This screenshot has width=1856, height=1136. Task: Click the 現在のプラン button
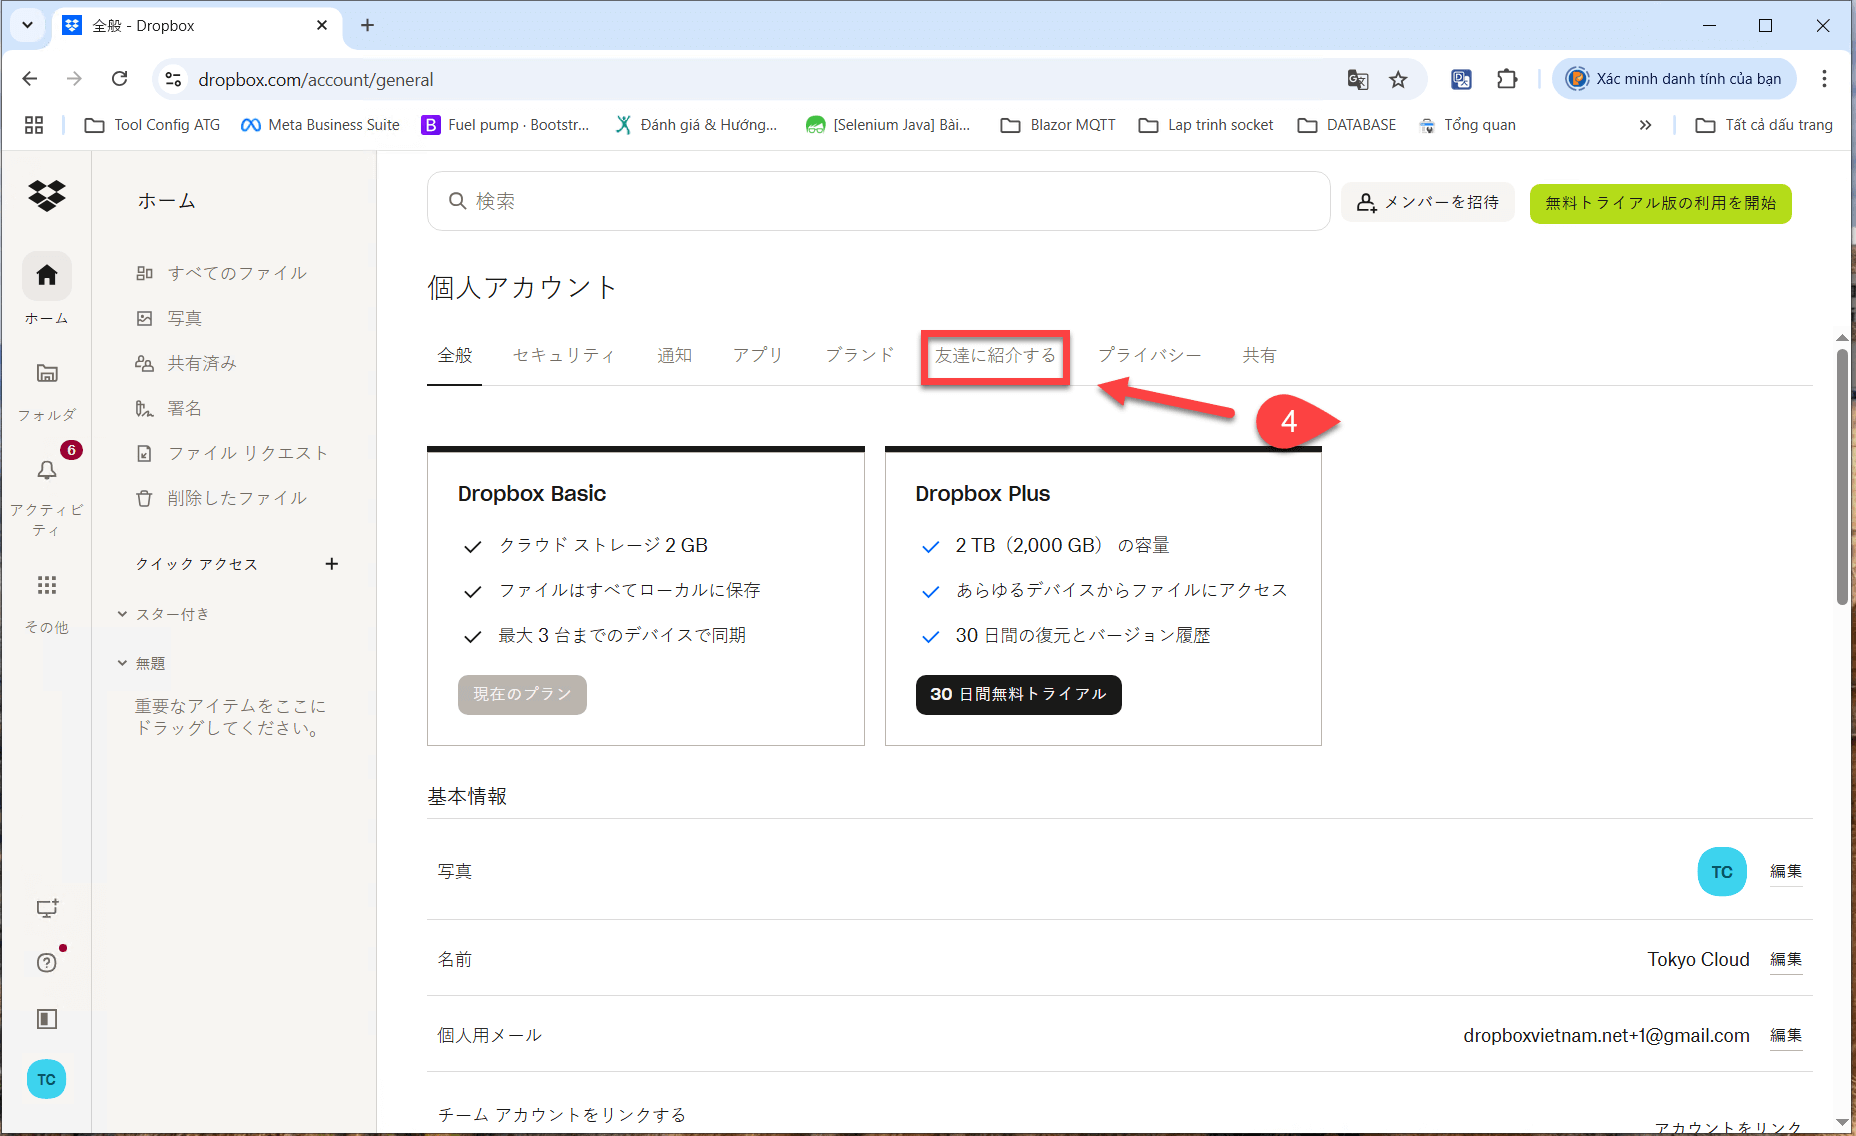point(522,694)
